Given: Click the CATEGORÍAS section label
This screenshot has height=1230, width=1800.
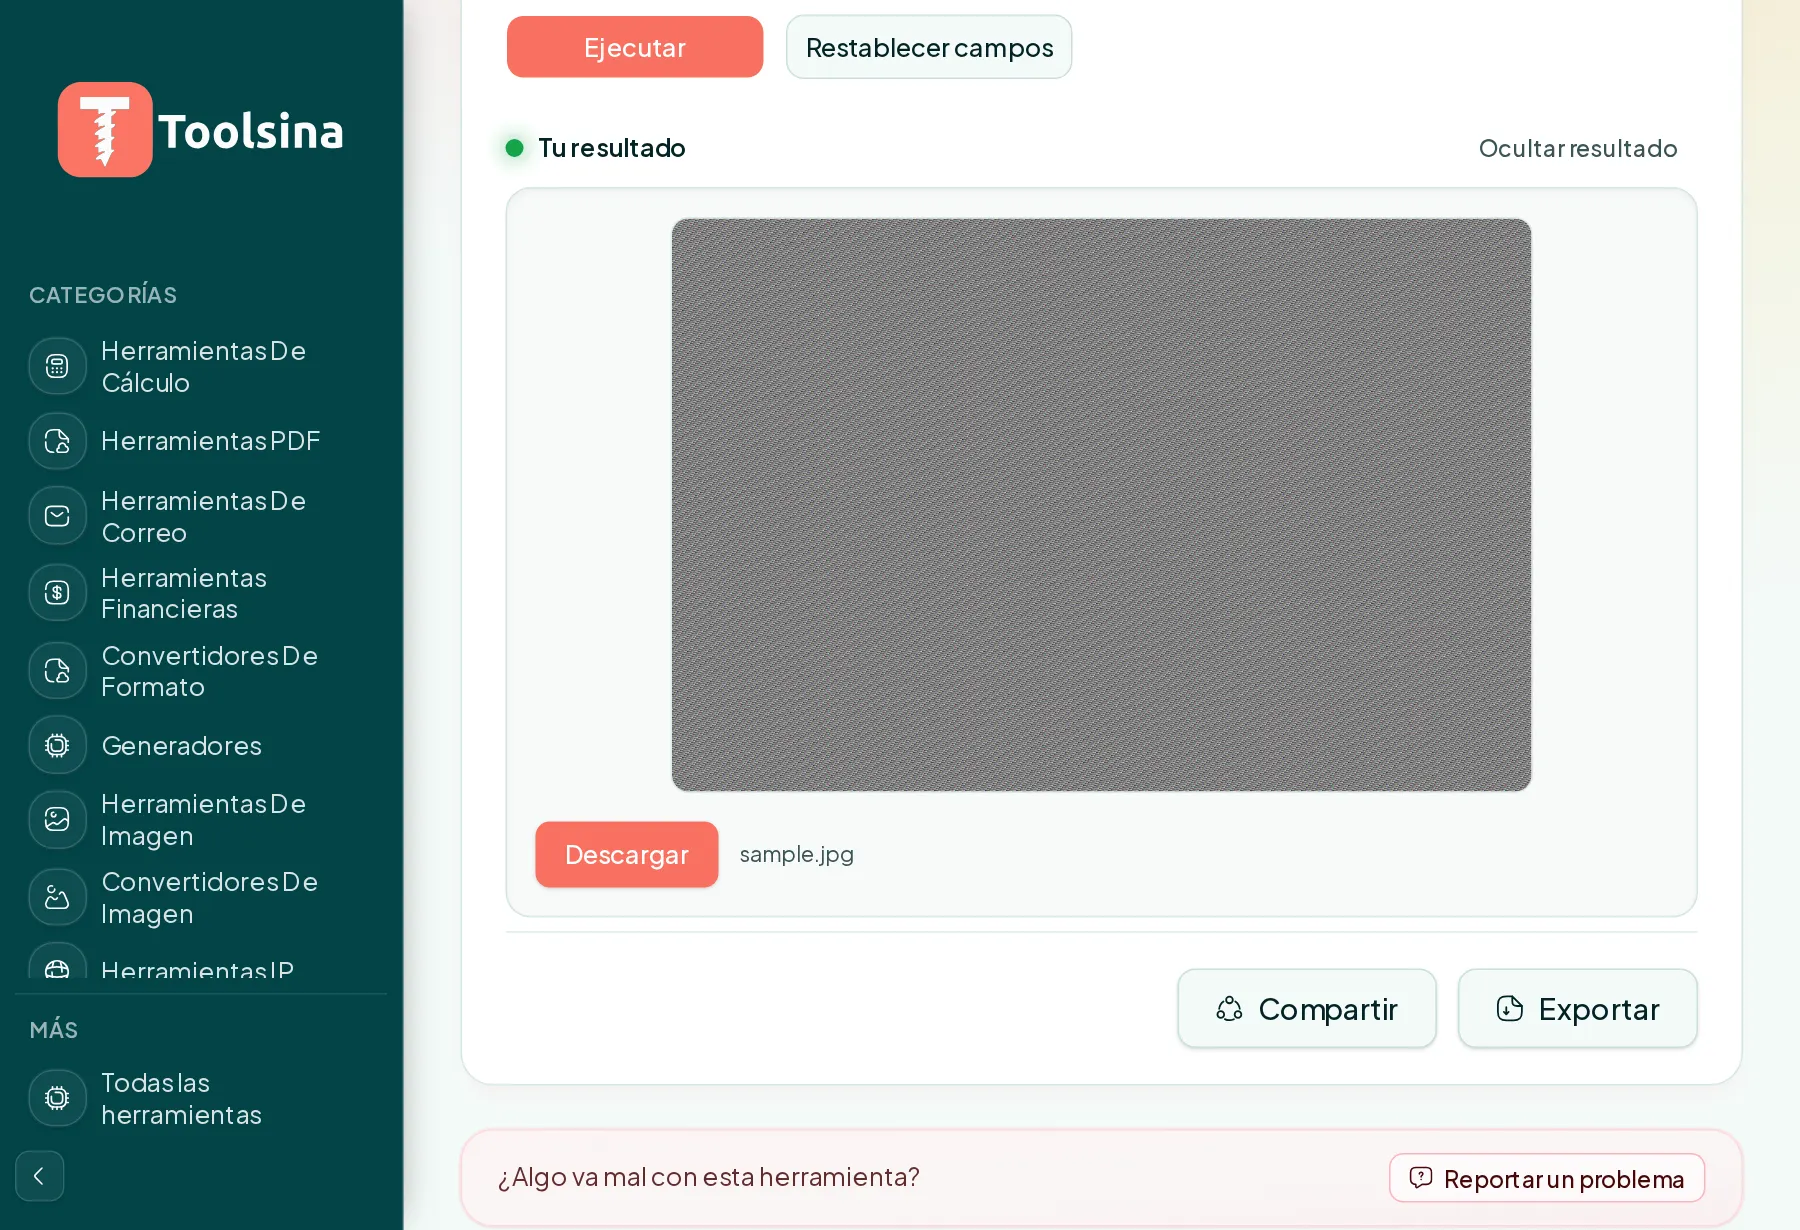Looking at the screenshot, I should (x=103, y=295).
